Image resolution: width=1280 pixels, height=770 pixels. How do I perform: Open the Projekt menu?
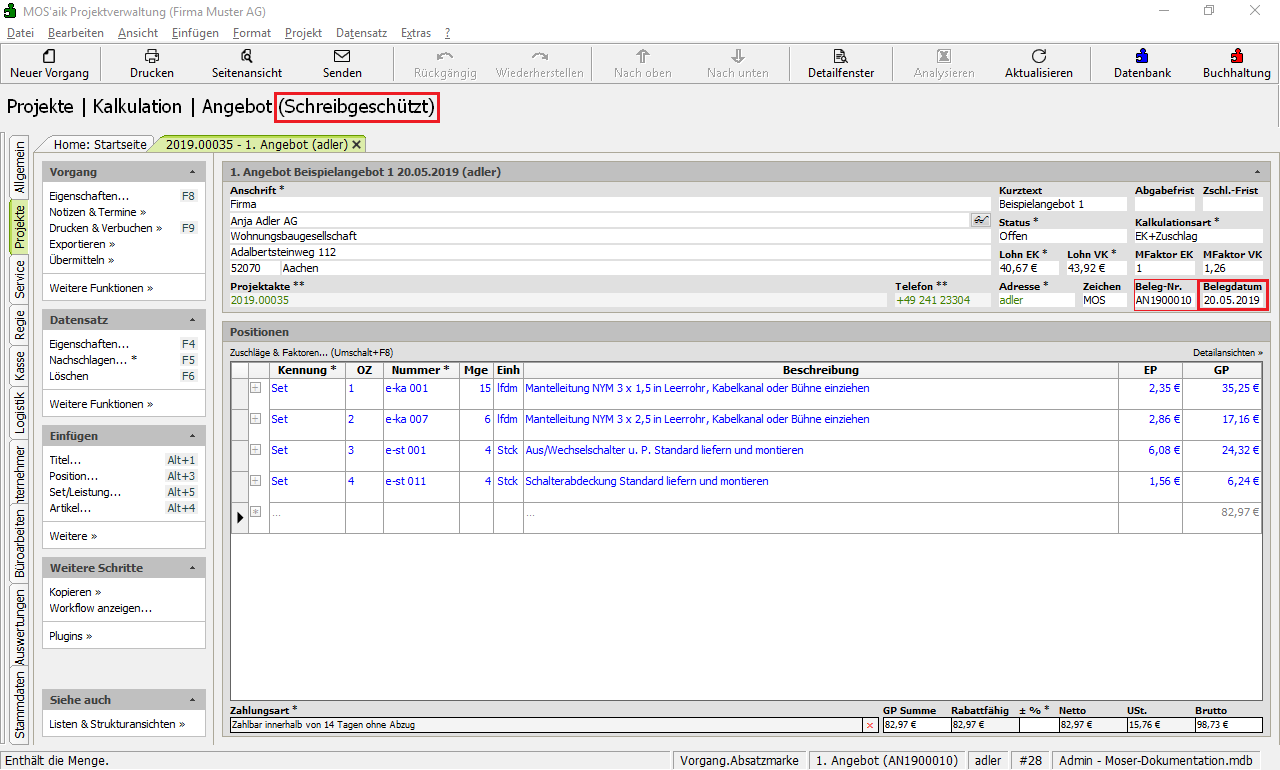(303, 33)
